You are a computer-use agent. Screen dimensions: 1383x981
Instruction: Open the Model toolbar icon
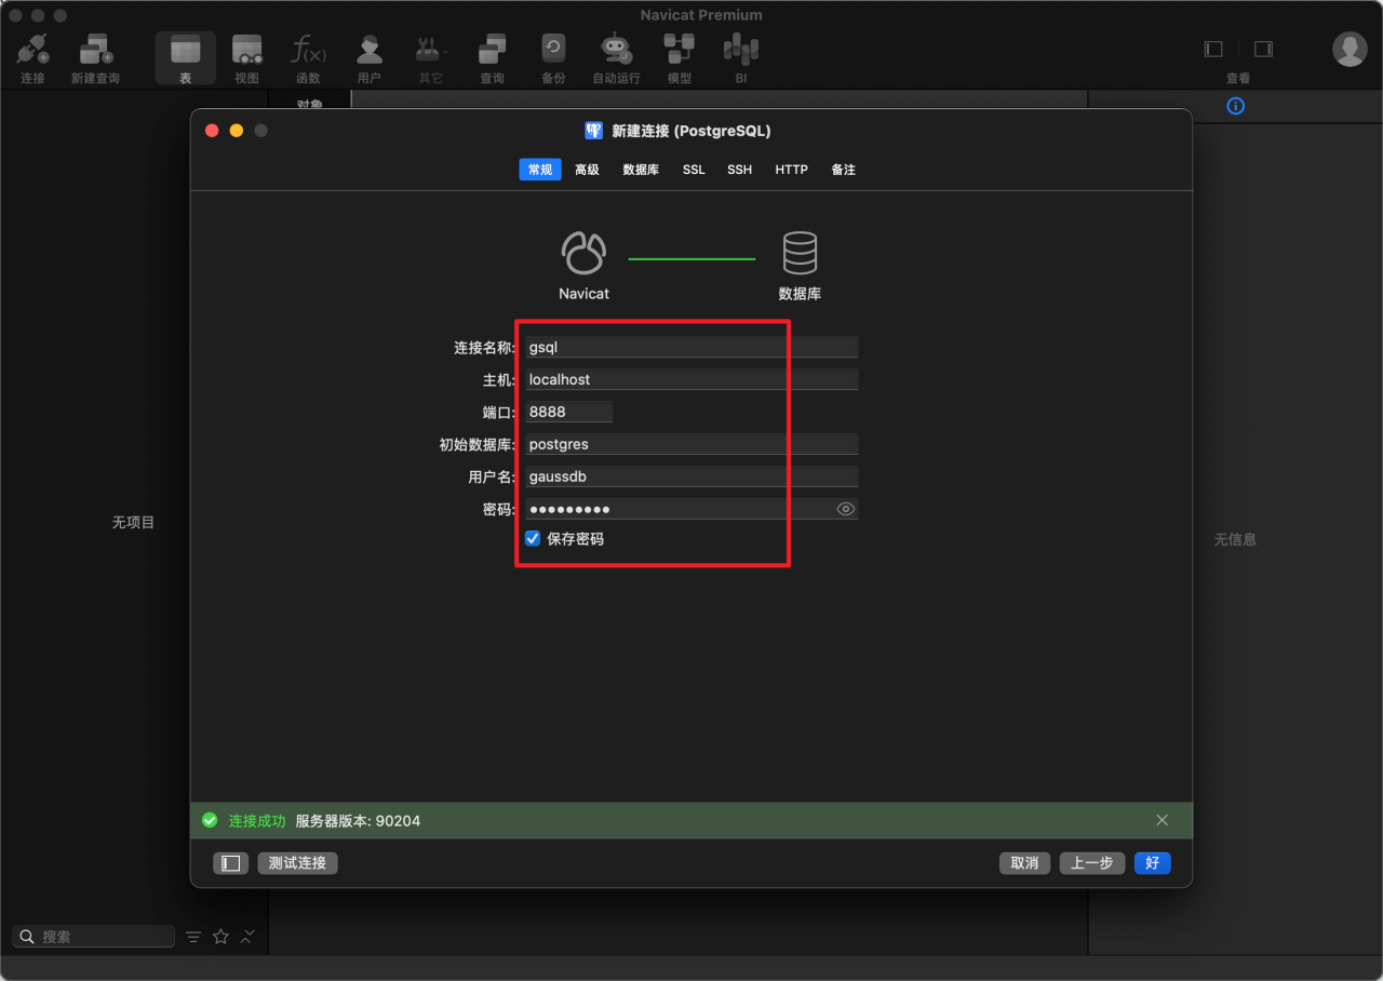pyautogui.click(x=679, y=49)
